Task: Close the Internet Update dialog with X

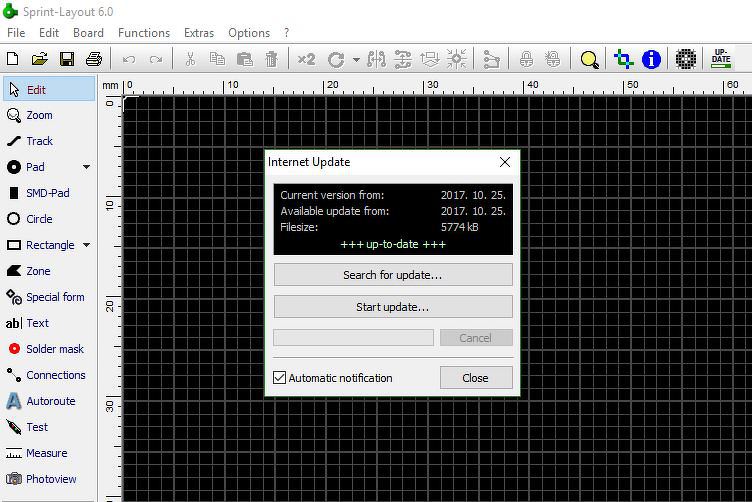Action: (505, 162)
